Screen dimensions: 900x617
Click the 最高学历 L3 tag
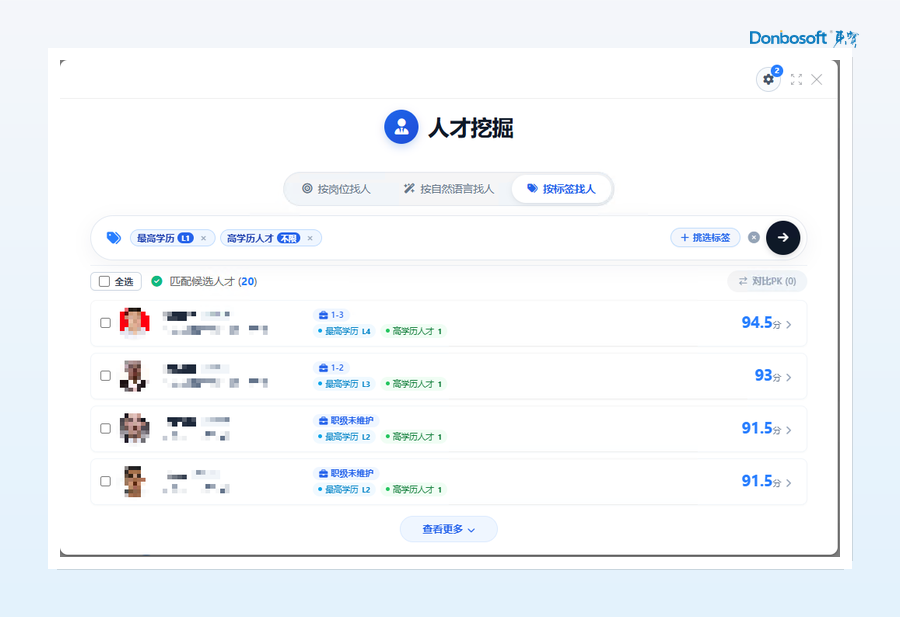click(344, 384)
